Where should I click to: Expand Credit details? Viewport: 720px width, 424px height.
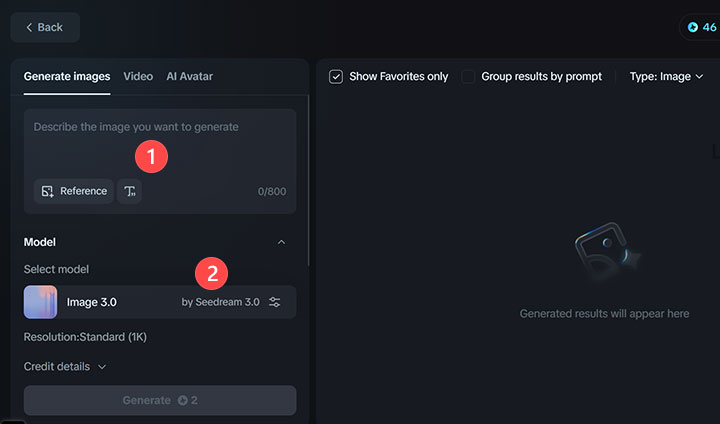(65, 367)
